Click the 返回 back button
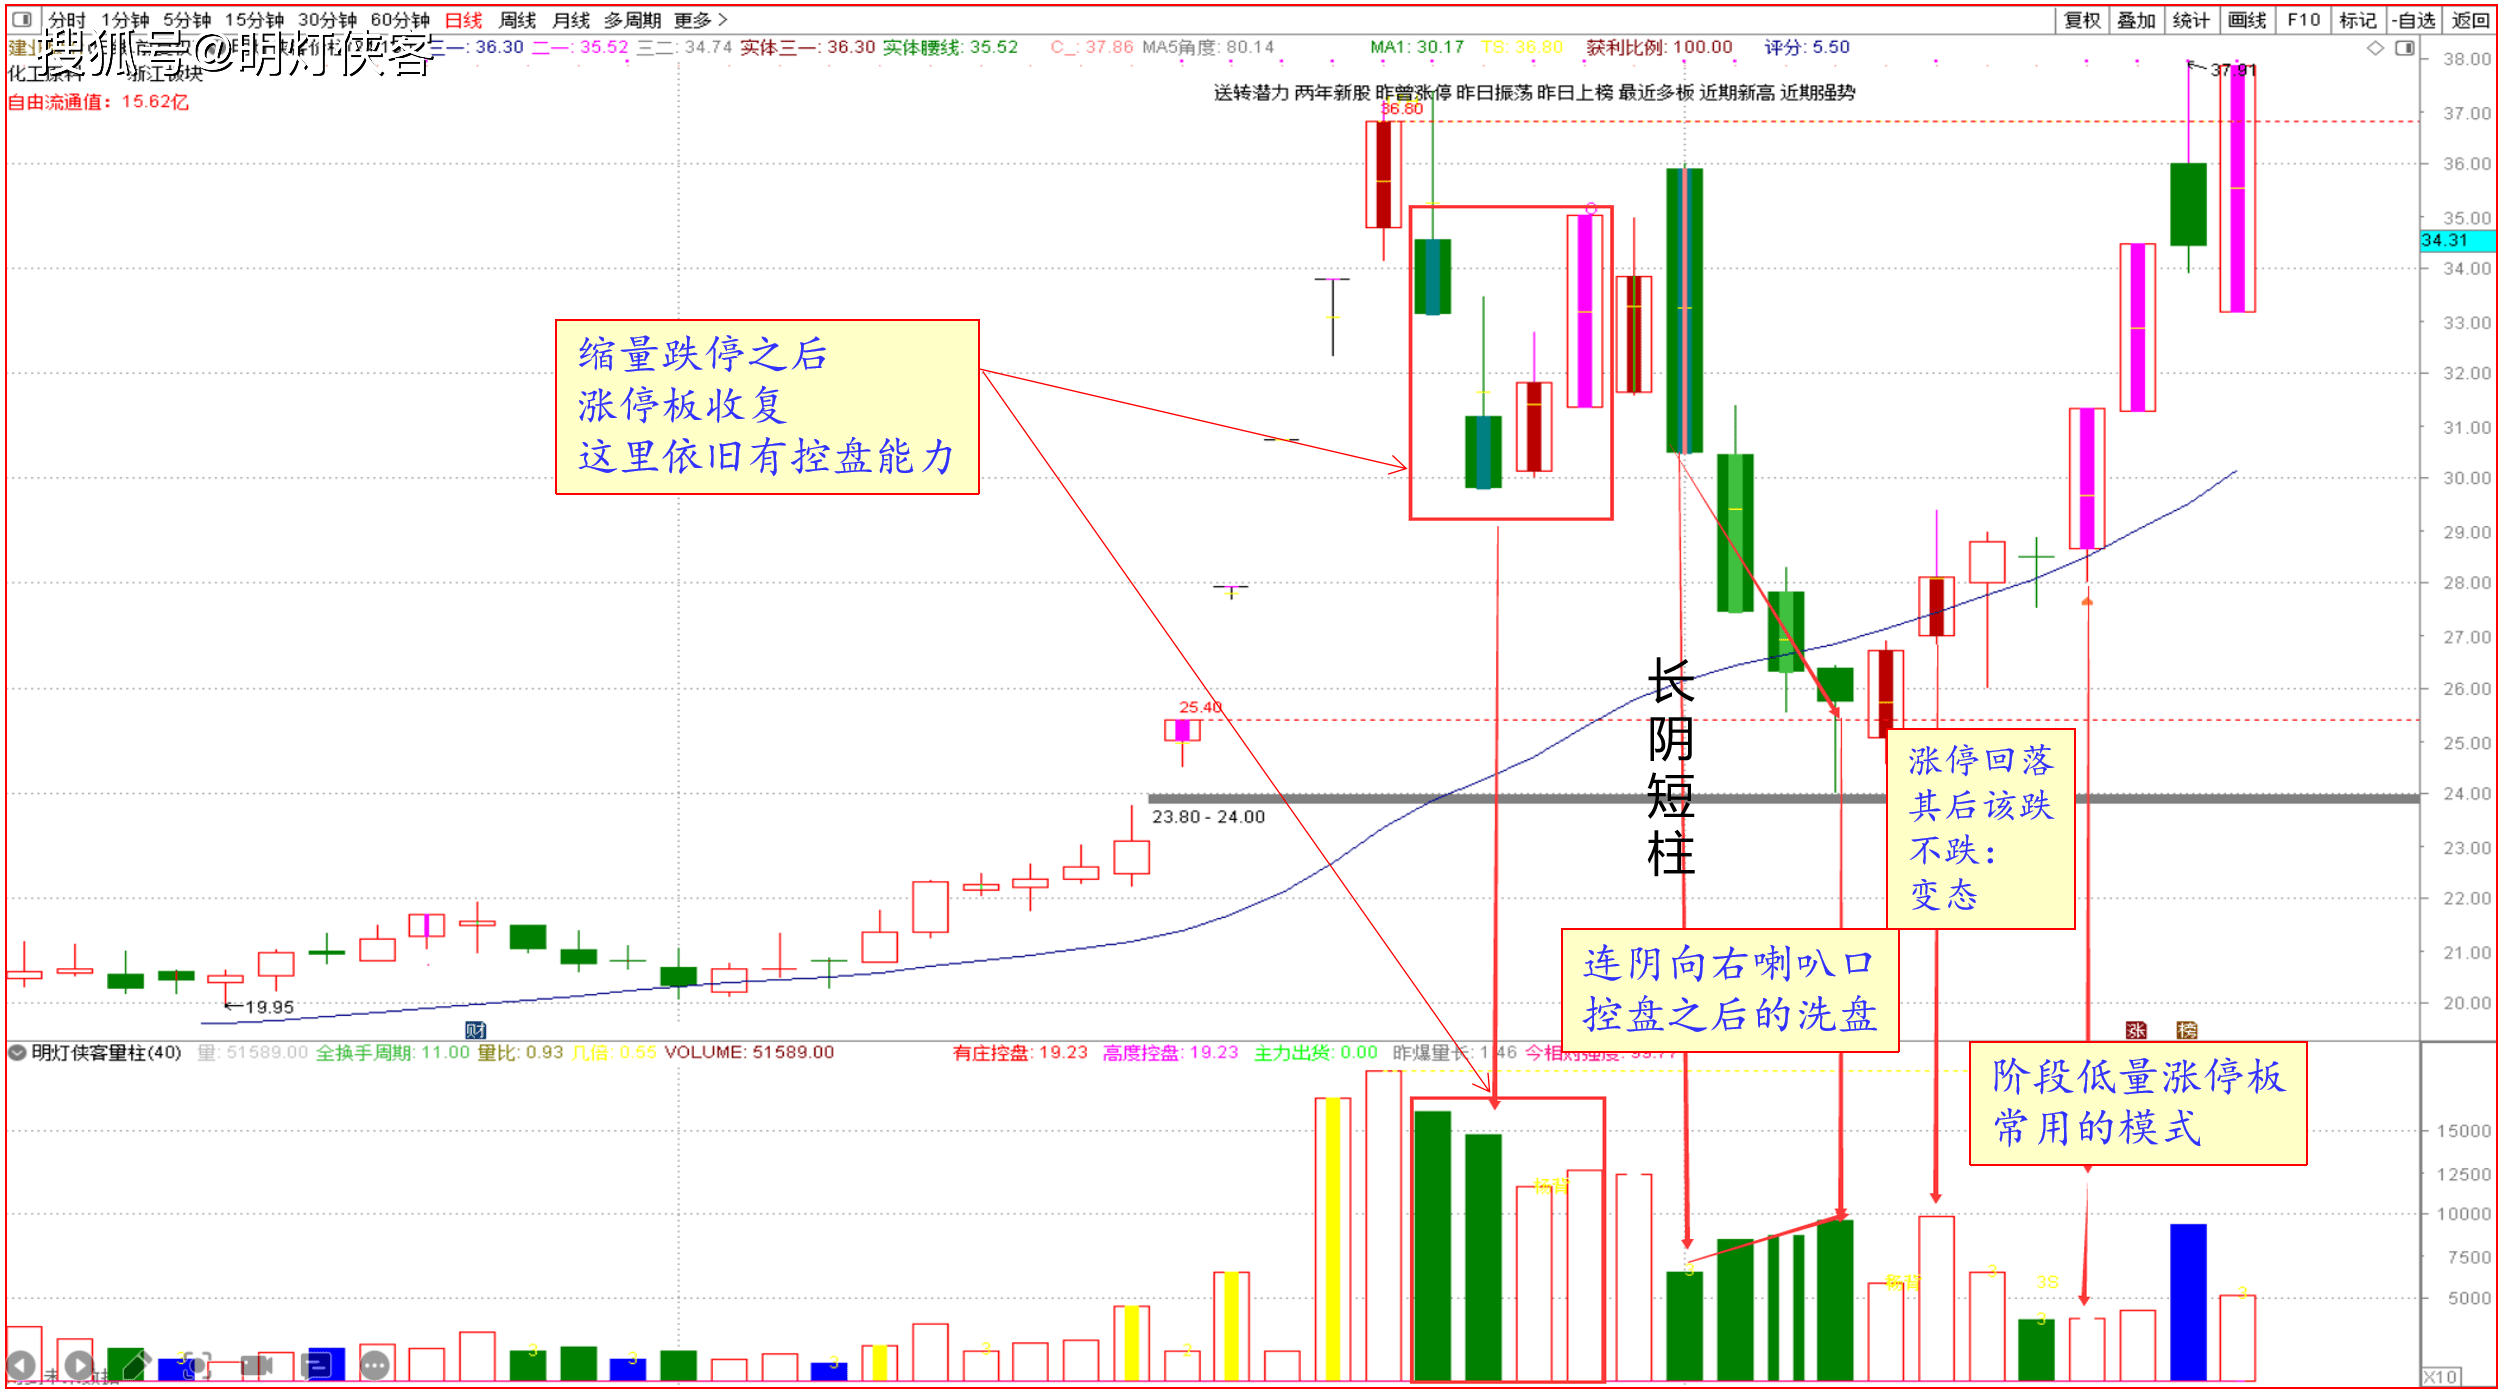 pyautogui.click(x=2470, y=20)
